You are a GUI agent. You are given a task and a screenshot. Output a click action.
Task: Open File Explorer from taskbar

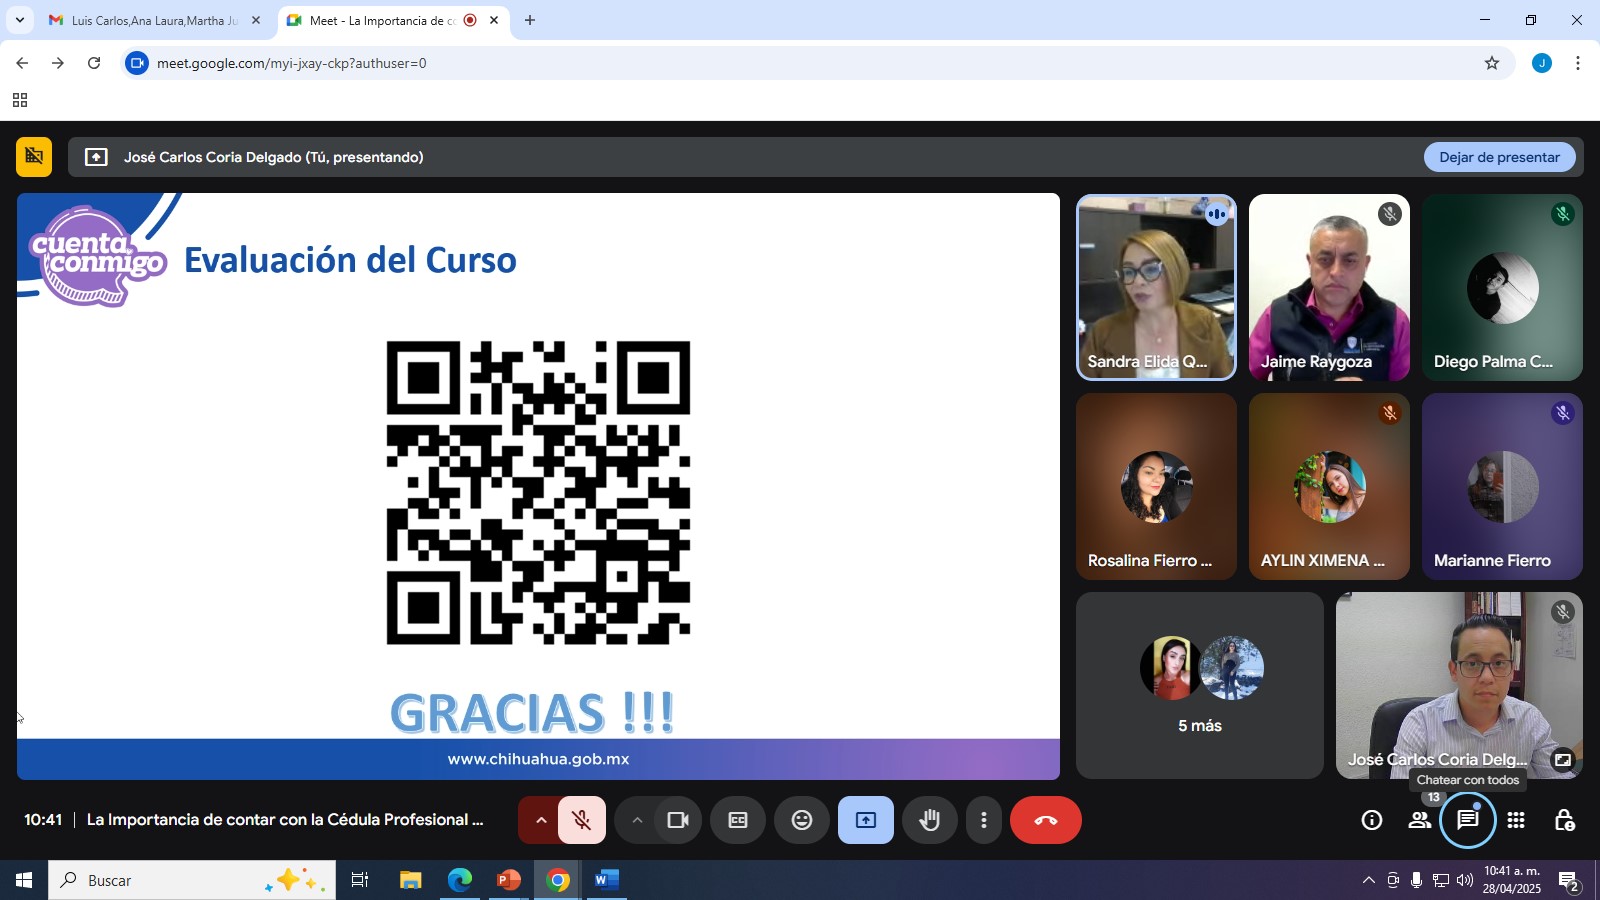point(410,880)
